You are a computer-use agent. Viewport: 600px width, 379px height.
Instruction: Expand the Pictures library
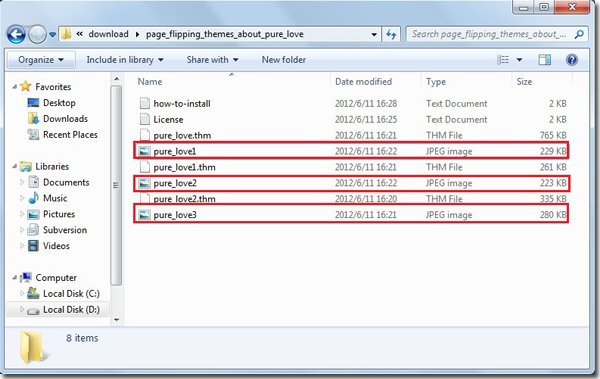pyautogui.click(x=22, y=214)
